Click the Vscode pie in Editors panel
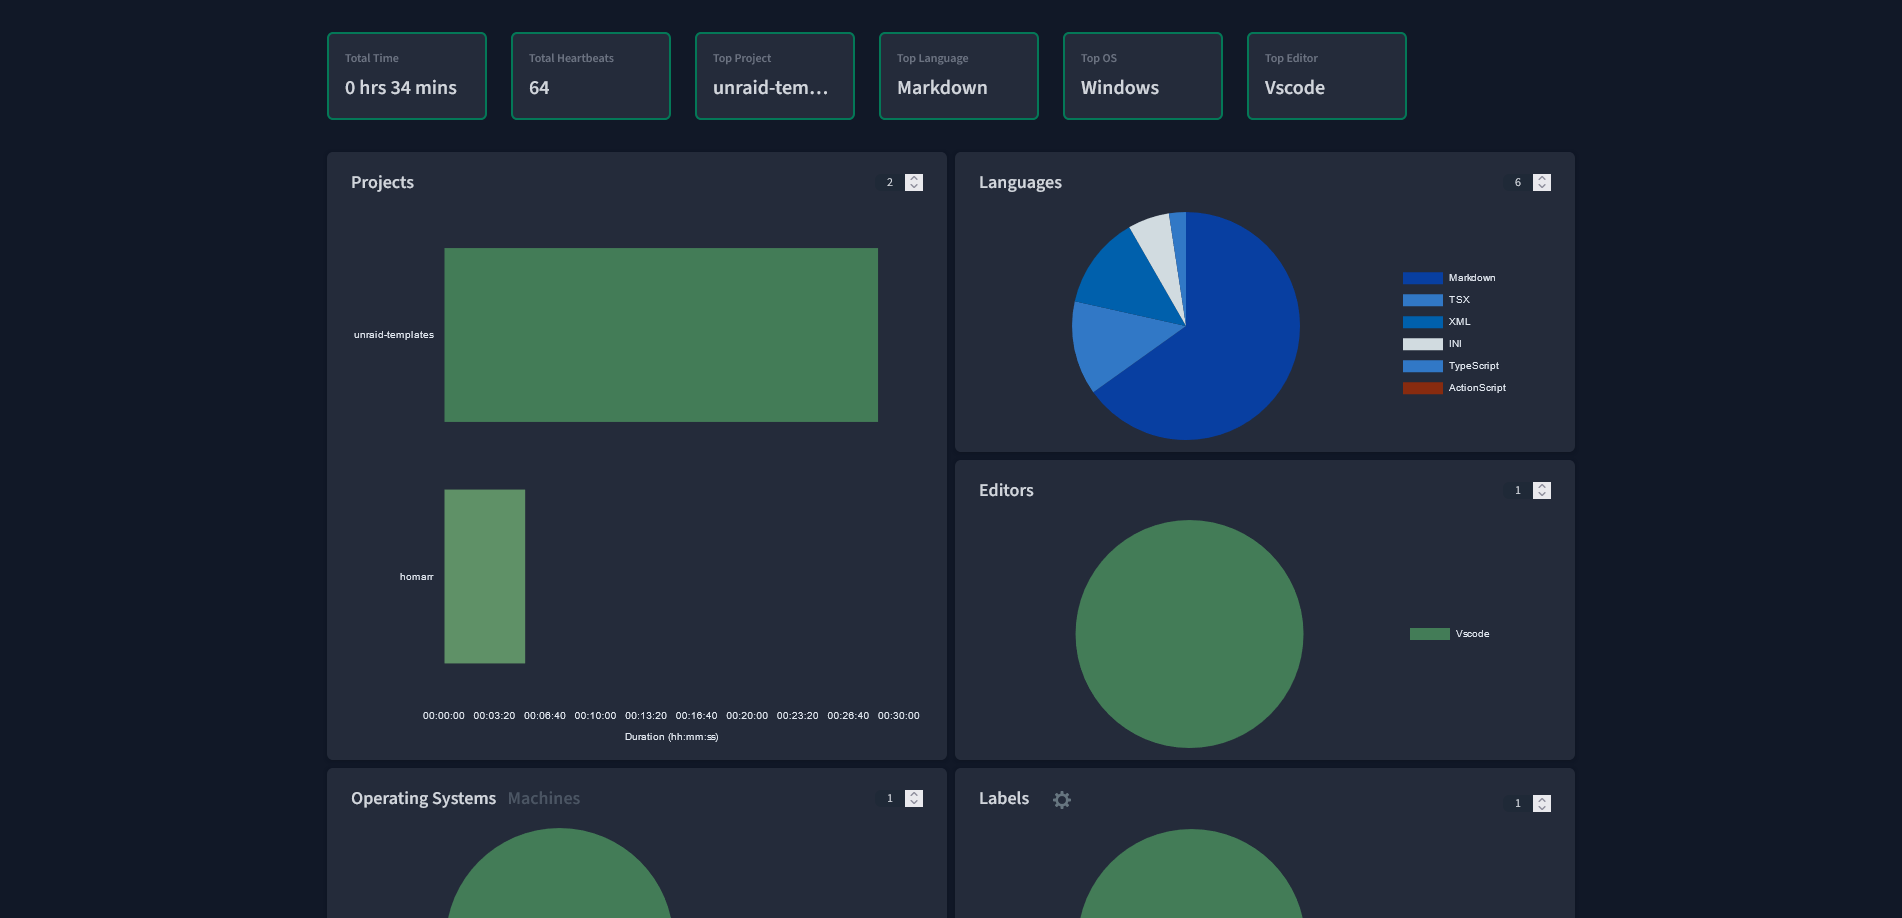Viewport: 1902px width, 918px height. pyautogui.click(x=1189, y=634)
